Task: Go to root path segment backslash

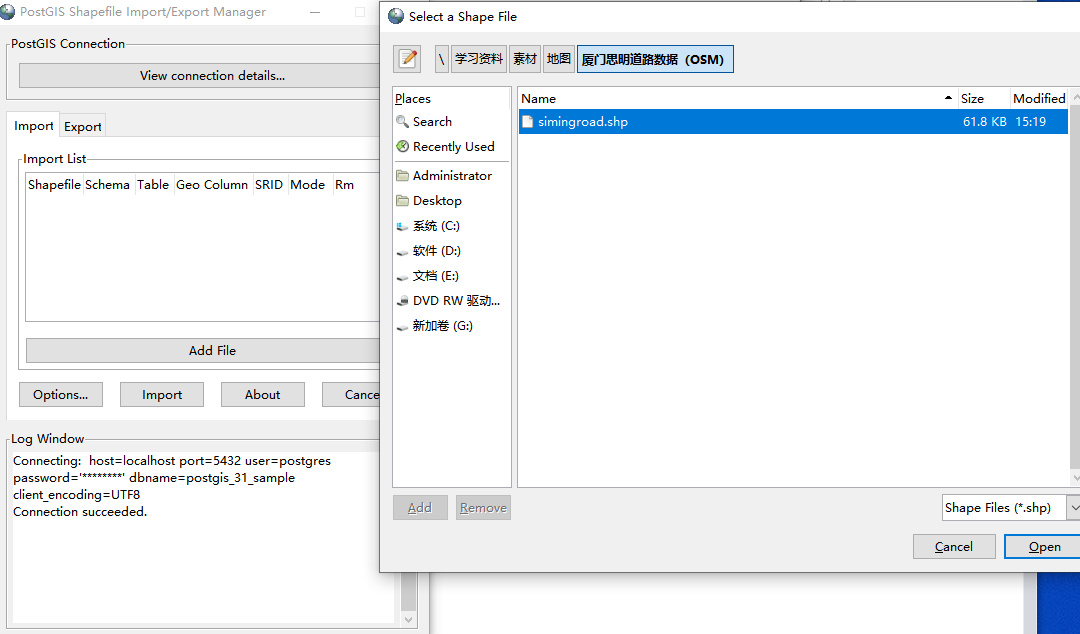Action: (442, 59)
